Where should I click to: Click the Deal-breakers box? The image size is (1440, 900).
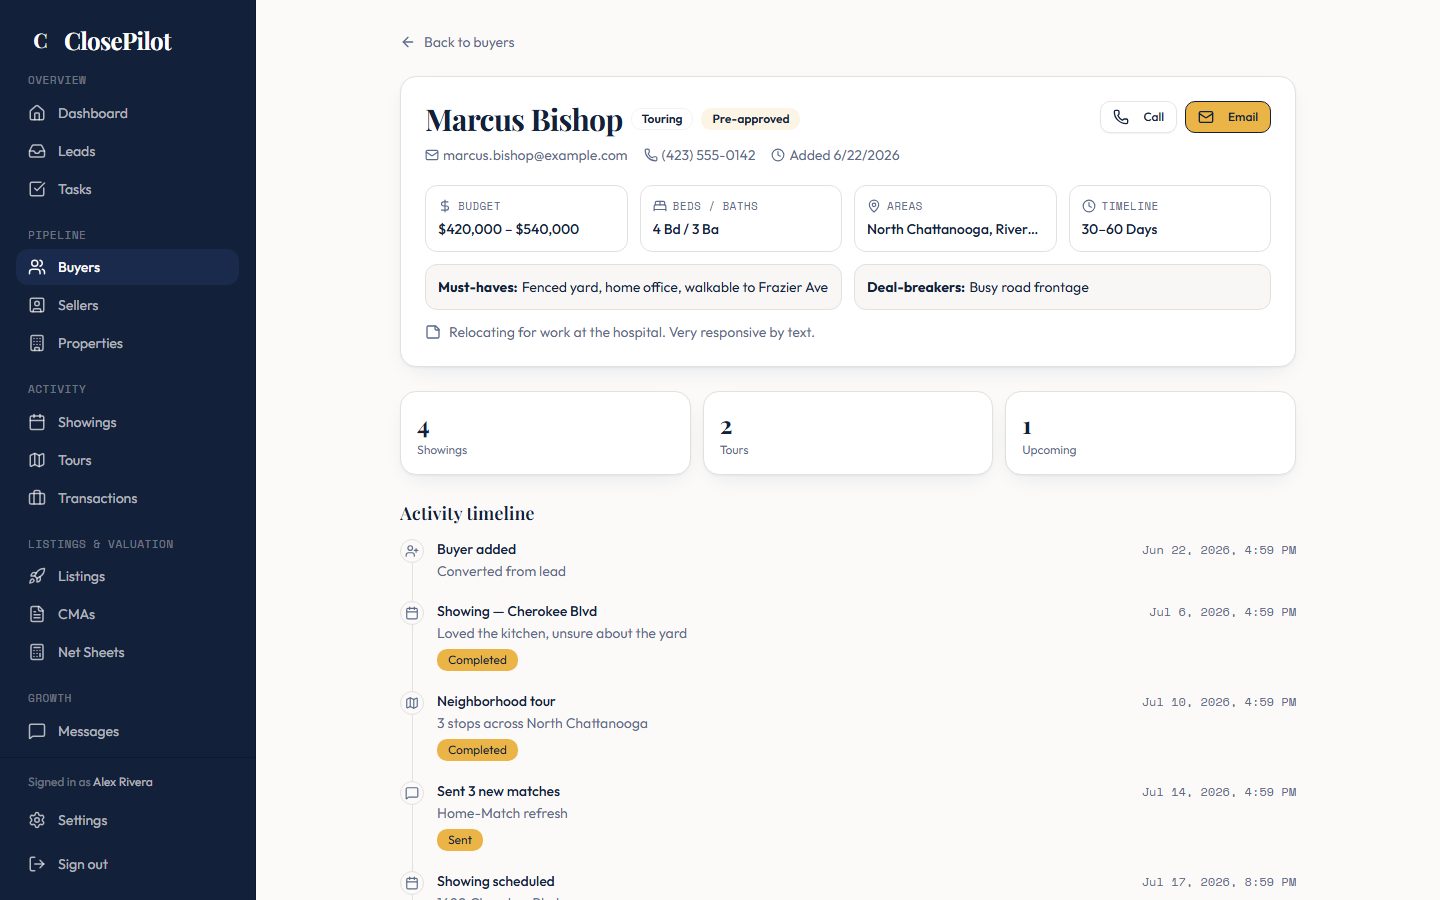1062,287
